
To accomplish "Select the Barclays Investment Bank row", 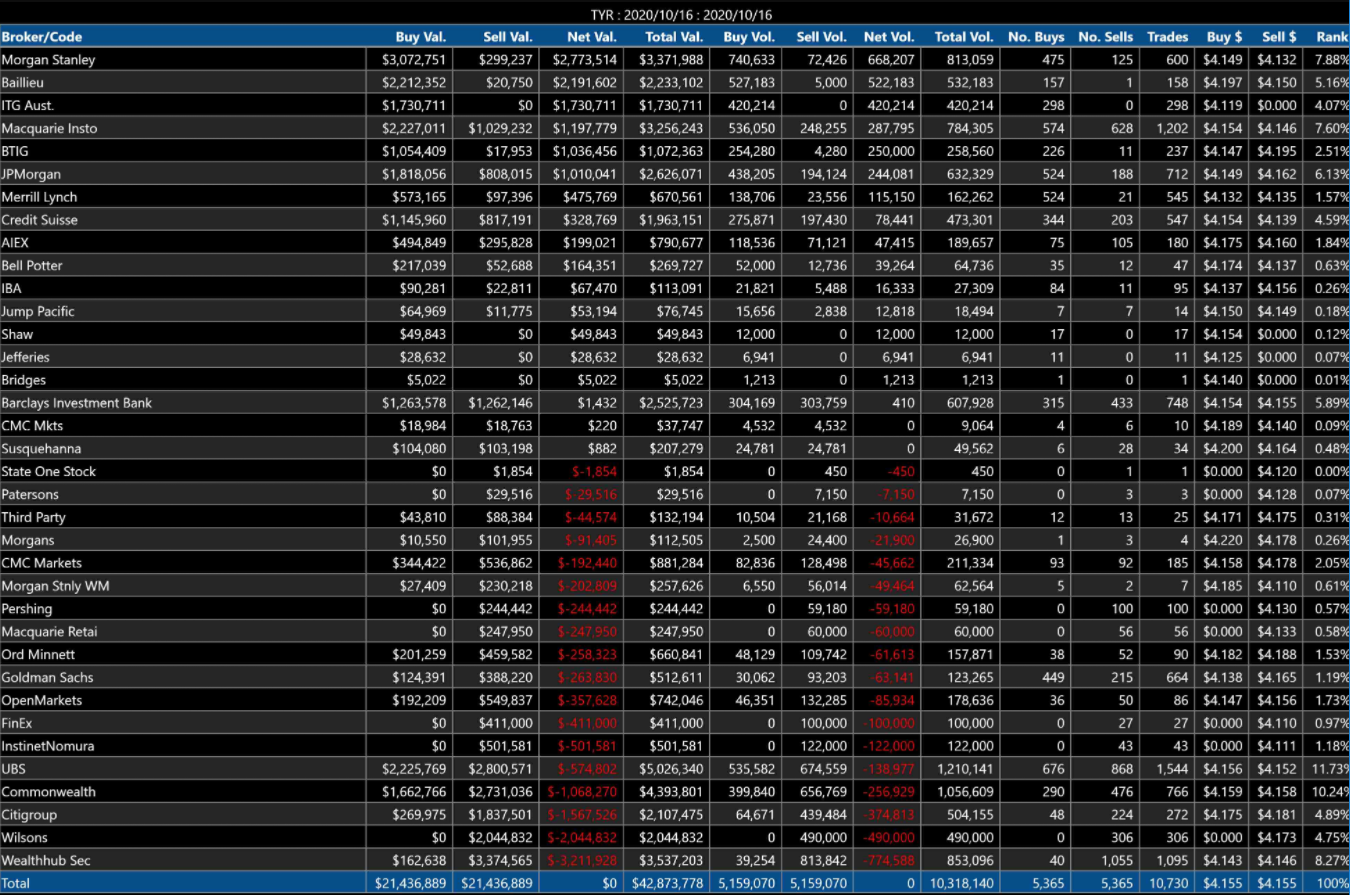I will coord(675,403).
